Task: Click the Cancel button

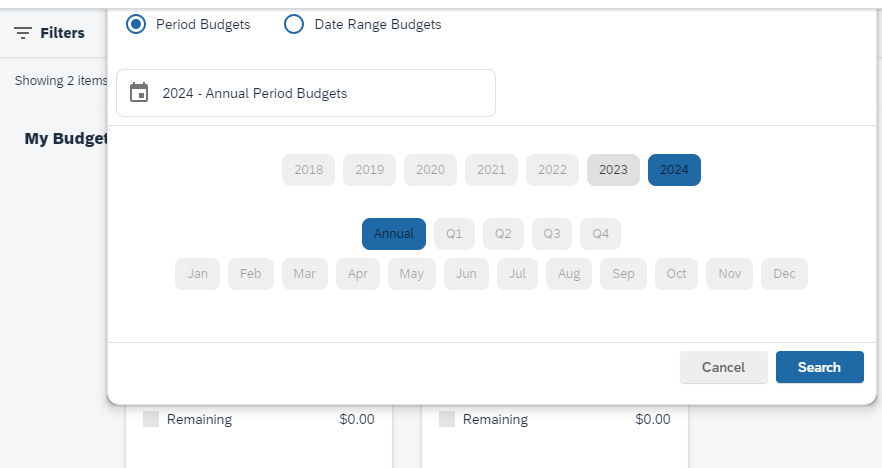Action: 724,367
